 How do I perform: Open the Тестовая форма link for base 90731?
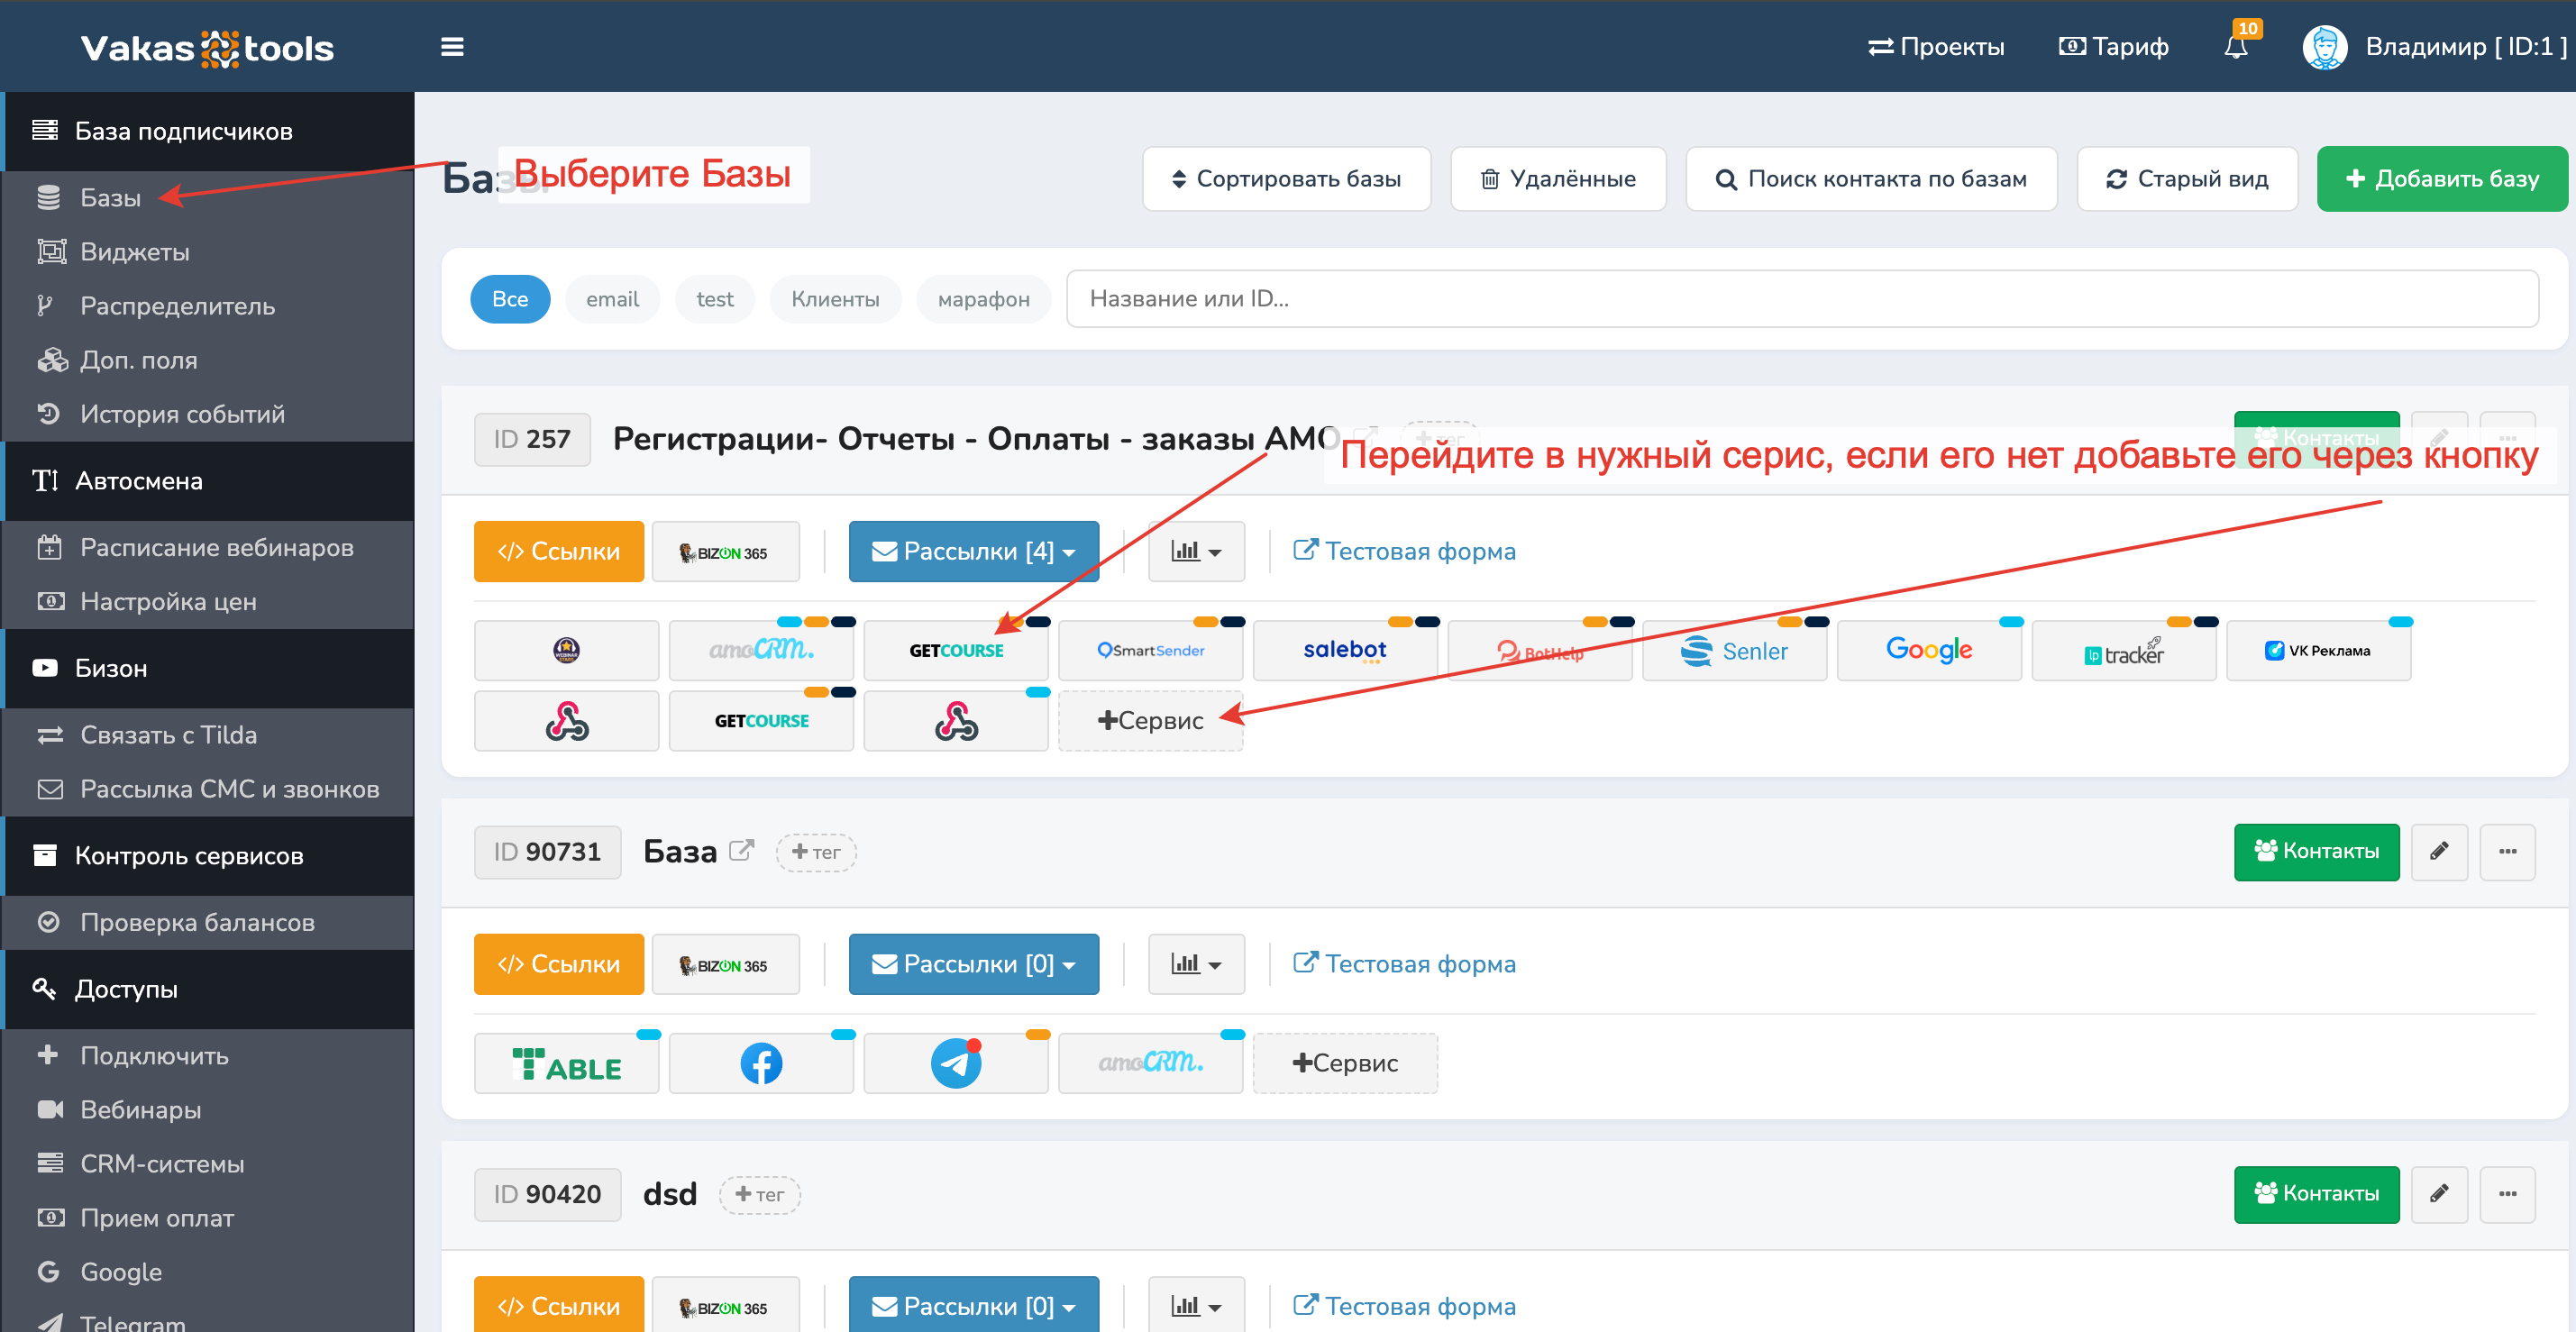[1404, 964]
